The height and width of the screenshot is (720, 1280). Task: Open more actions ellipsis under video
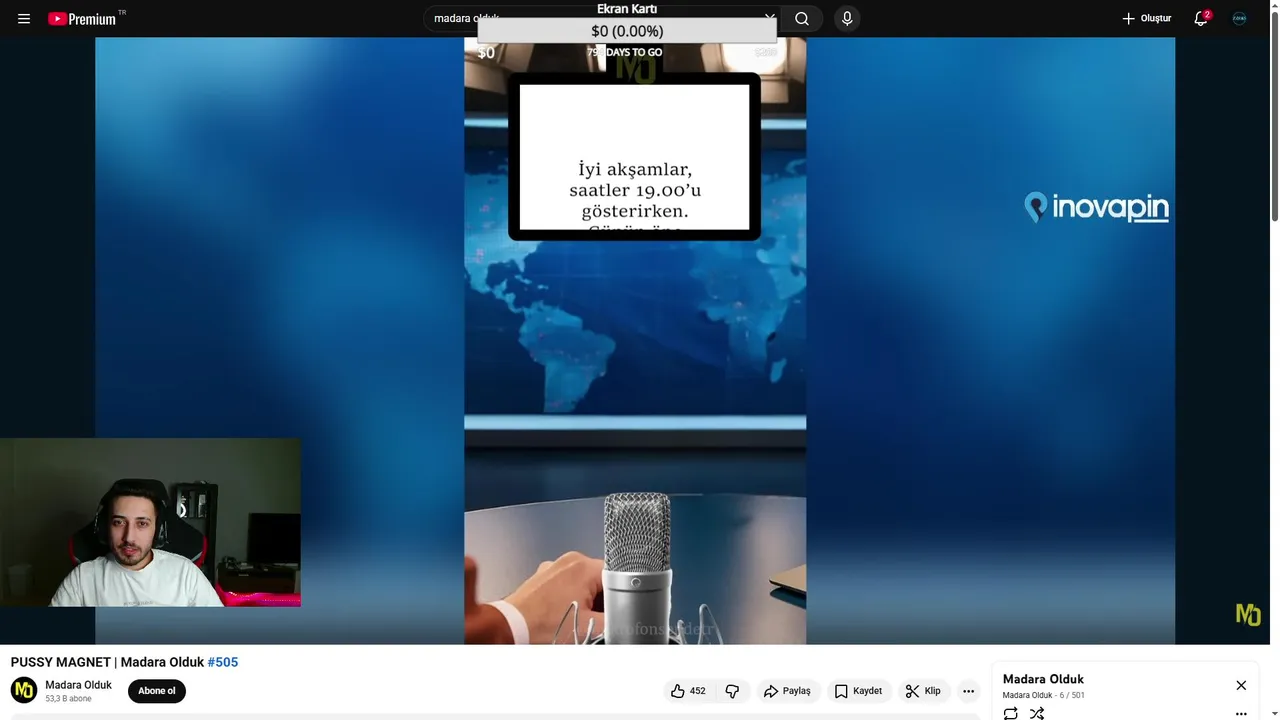click(968, 691)
